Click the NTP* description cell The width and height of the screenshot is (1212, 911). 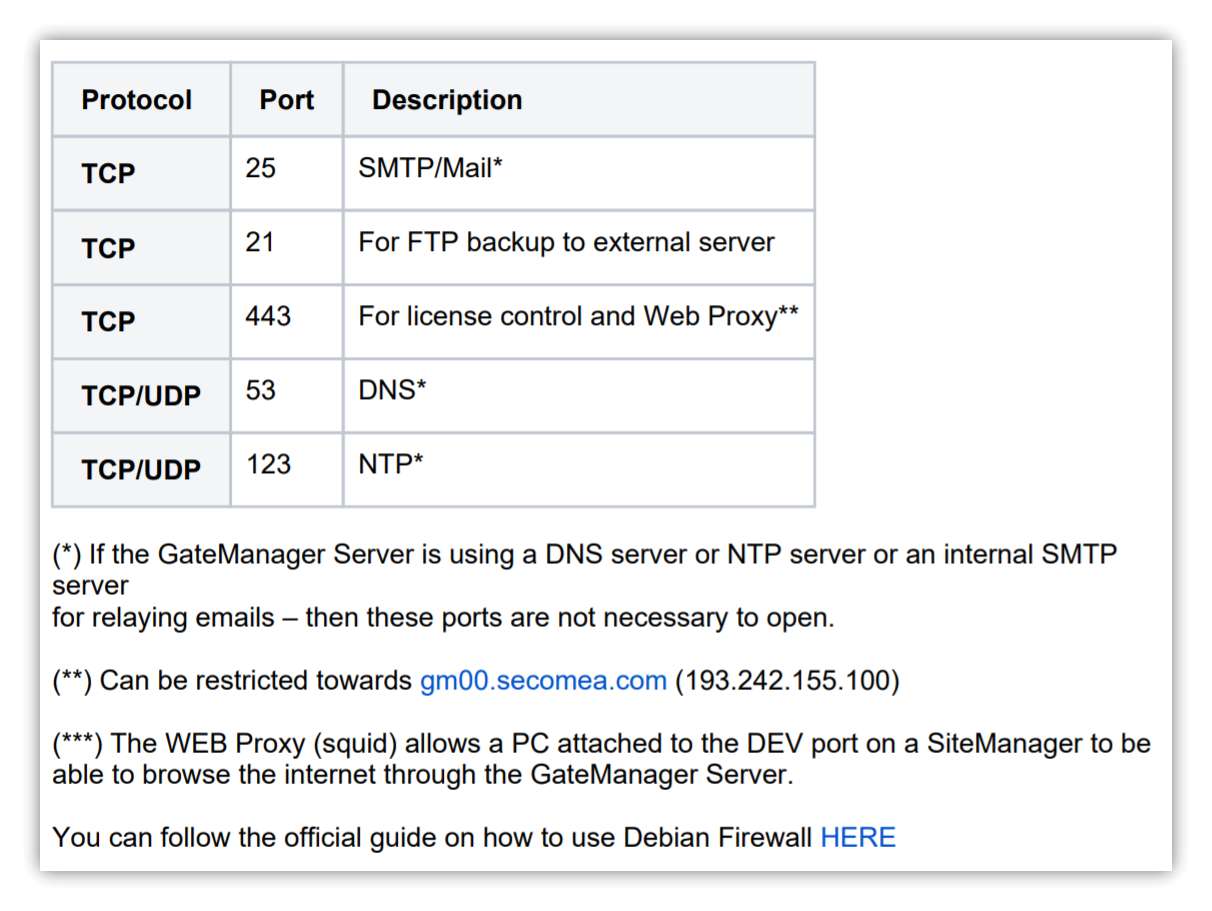579,469
